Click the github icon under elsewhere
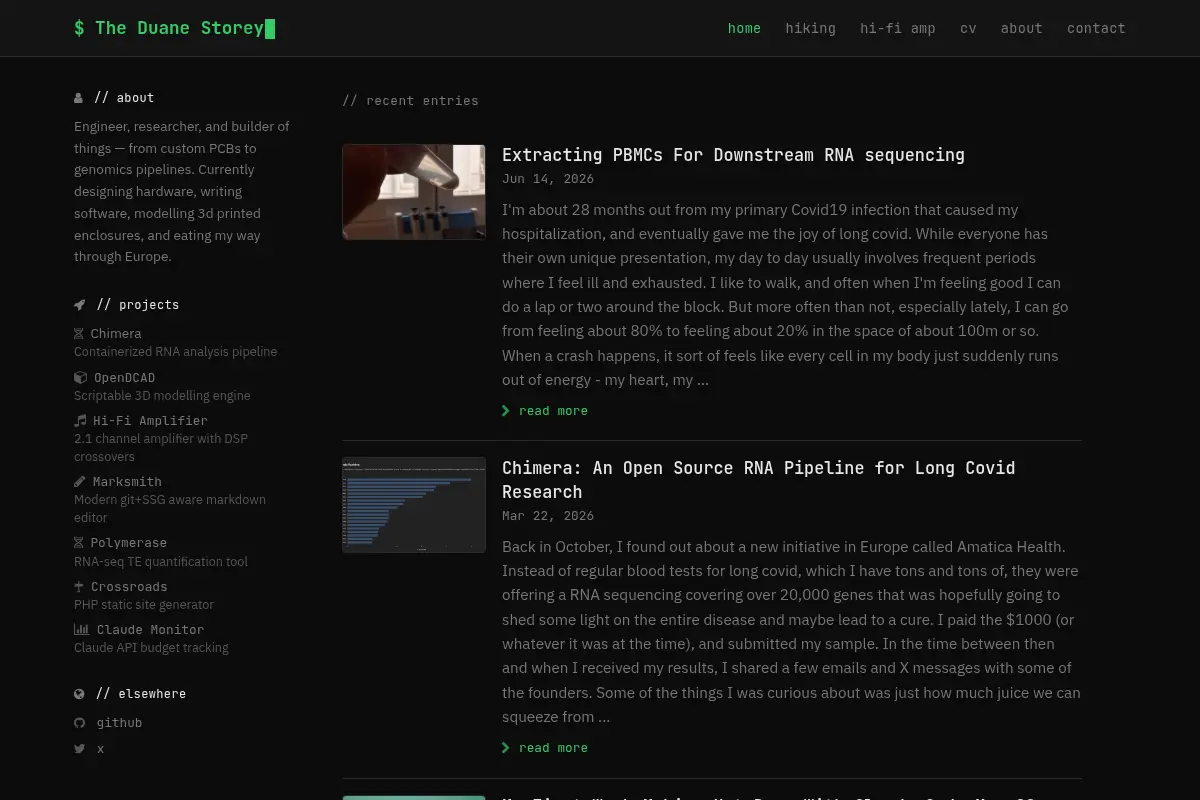The width and height of the screenshot is (1200, 800). [79, 723]
